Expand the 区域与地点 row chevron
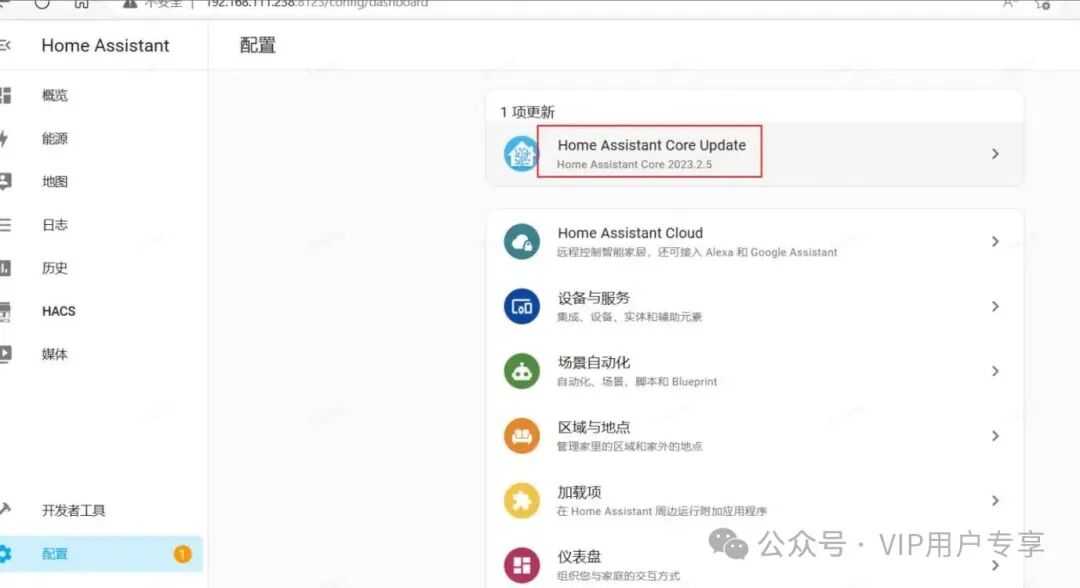Screen dimensions: 1080x588 pyautogui.click(x=995, y=436)
